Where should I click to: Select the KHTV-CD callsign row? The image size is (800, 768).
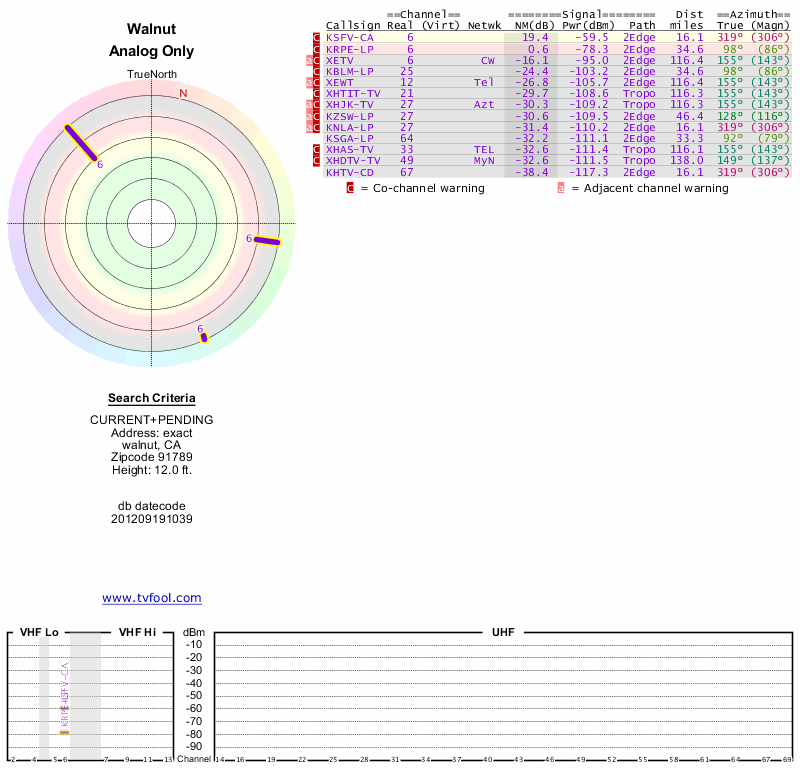pos(350,171)
